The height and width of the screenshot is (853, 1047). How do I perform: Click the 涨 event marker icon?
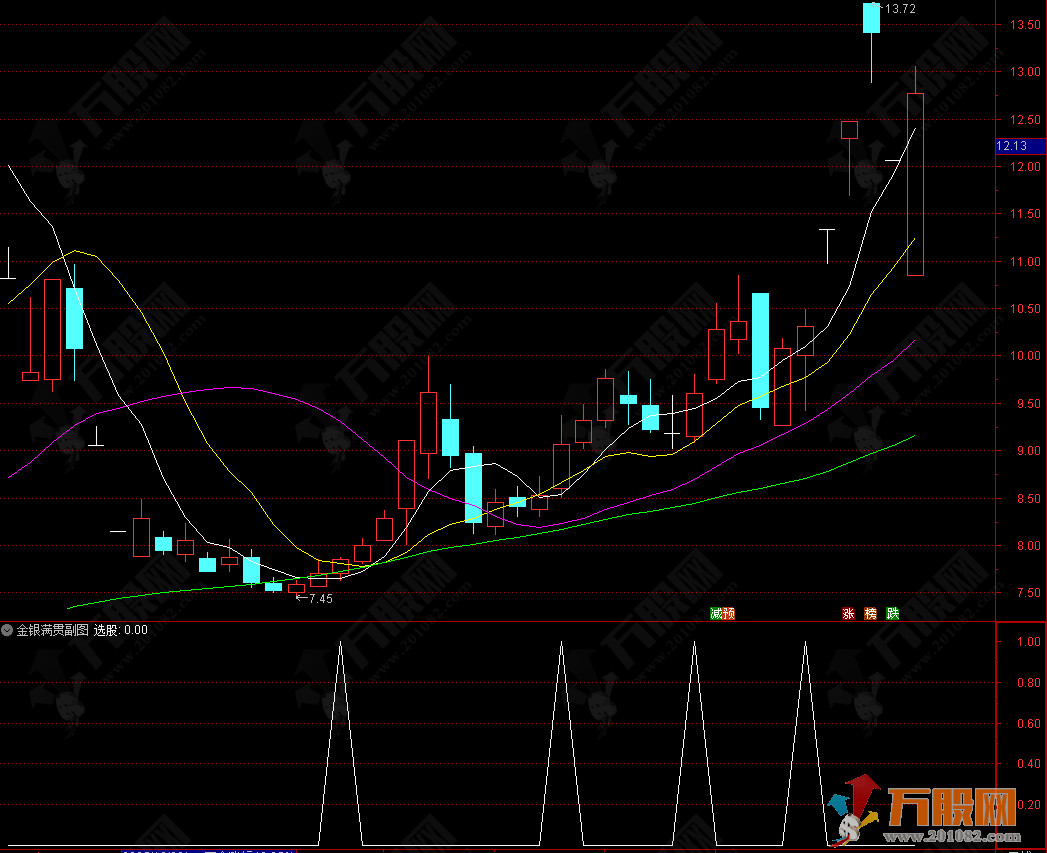point(848,613)
